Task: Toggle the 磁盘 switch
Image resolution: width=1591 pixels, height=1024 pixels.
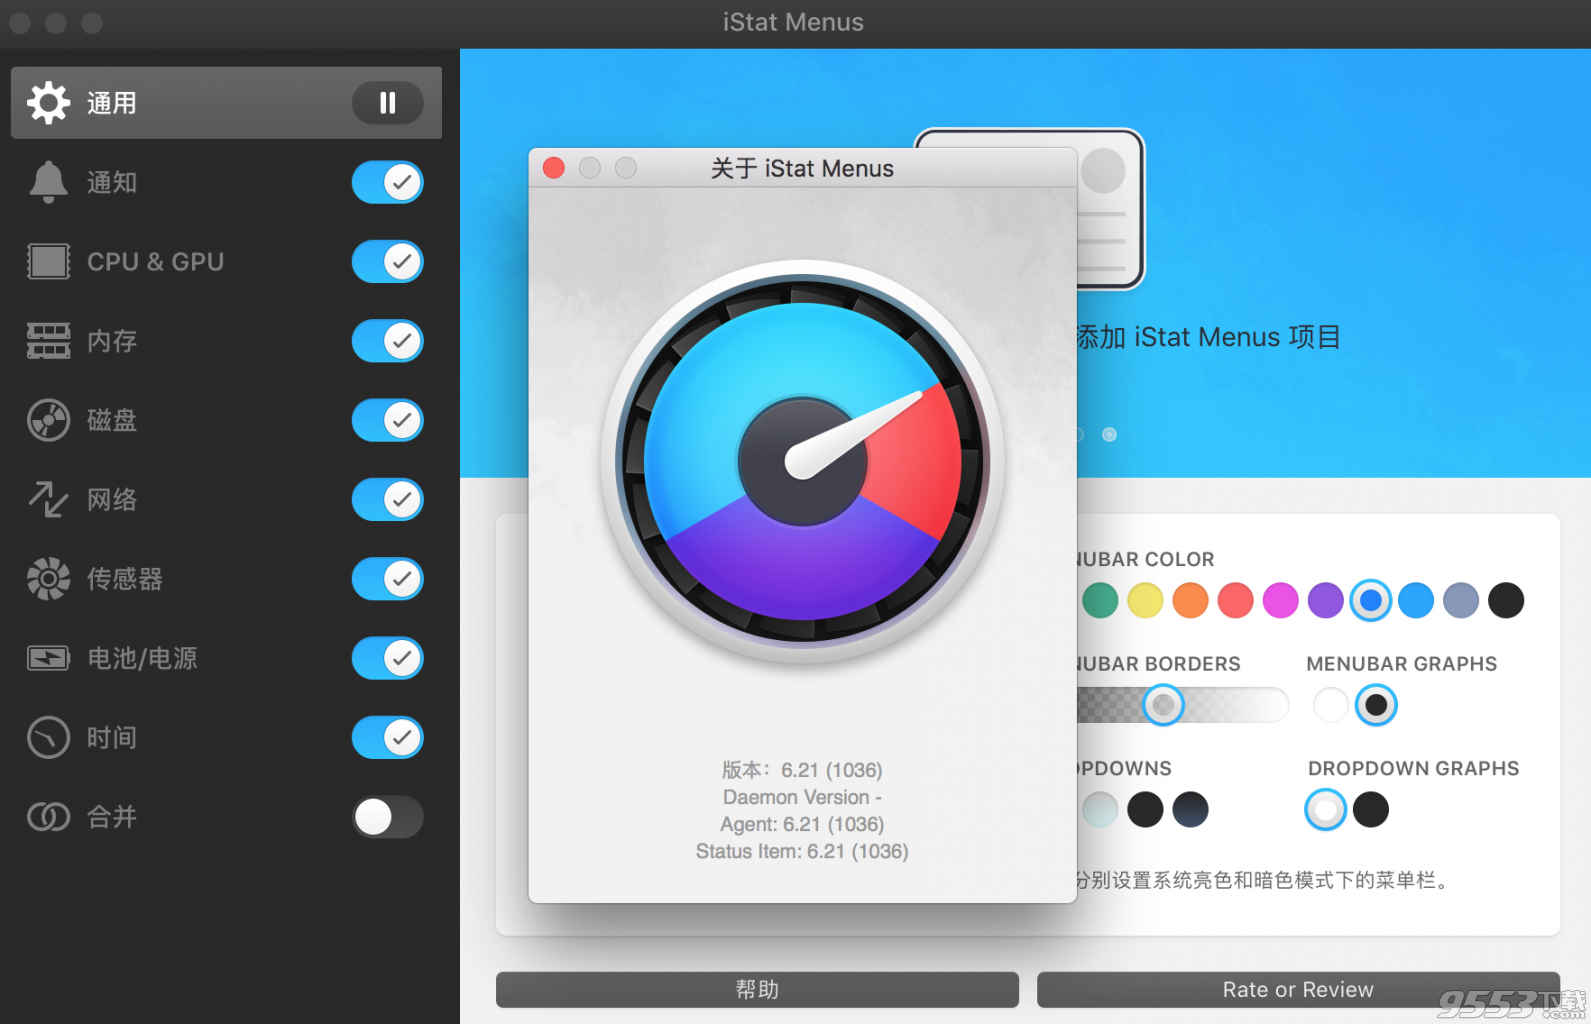Action: [388, 420]
